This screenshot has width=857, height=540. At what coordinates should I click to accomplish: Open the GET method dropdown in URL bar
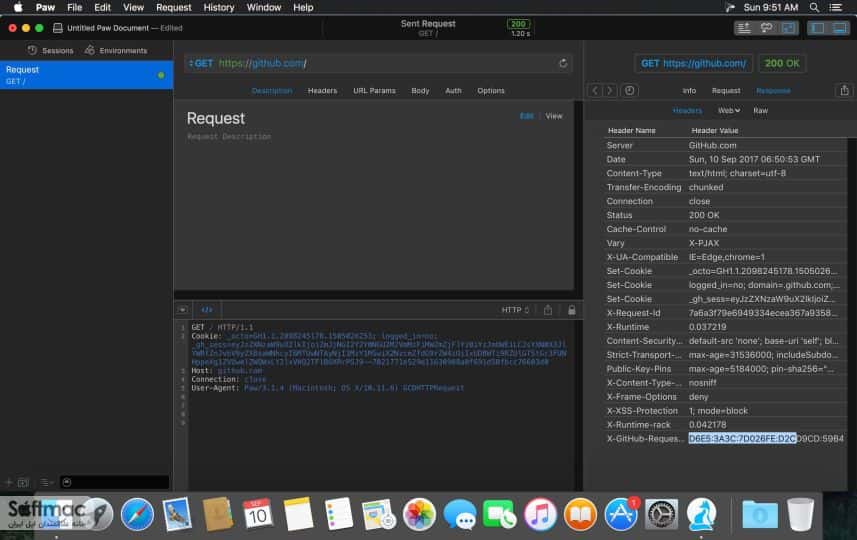tap(201, 63)
